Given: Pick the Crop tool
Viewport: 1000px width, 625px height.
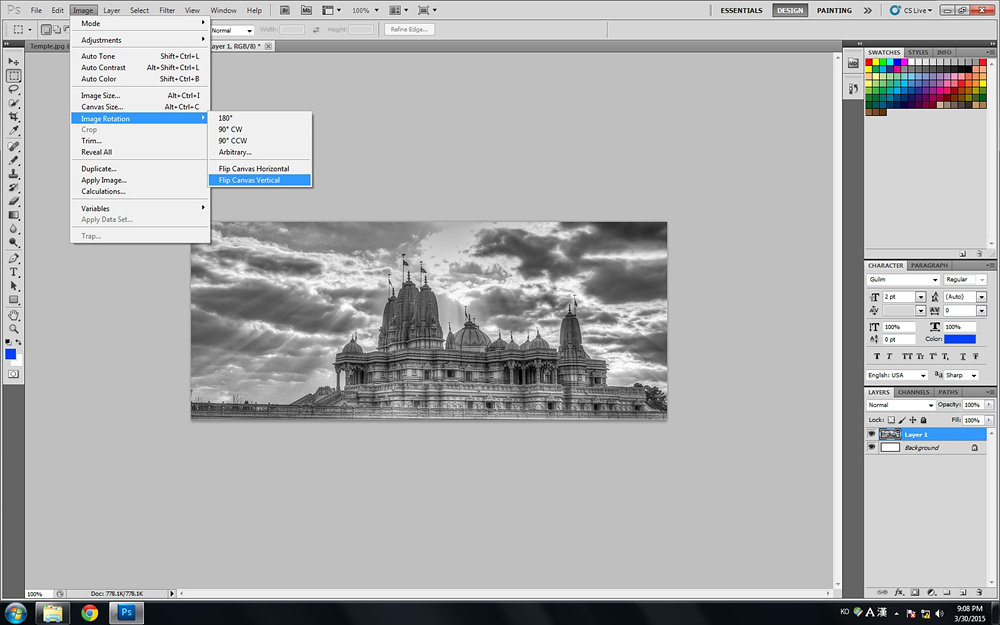Looking at the screenshot, I should point(14,117).
